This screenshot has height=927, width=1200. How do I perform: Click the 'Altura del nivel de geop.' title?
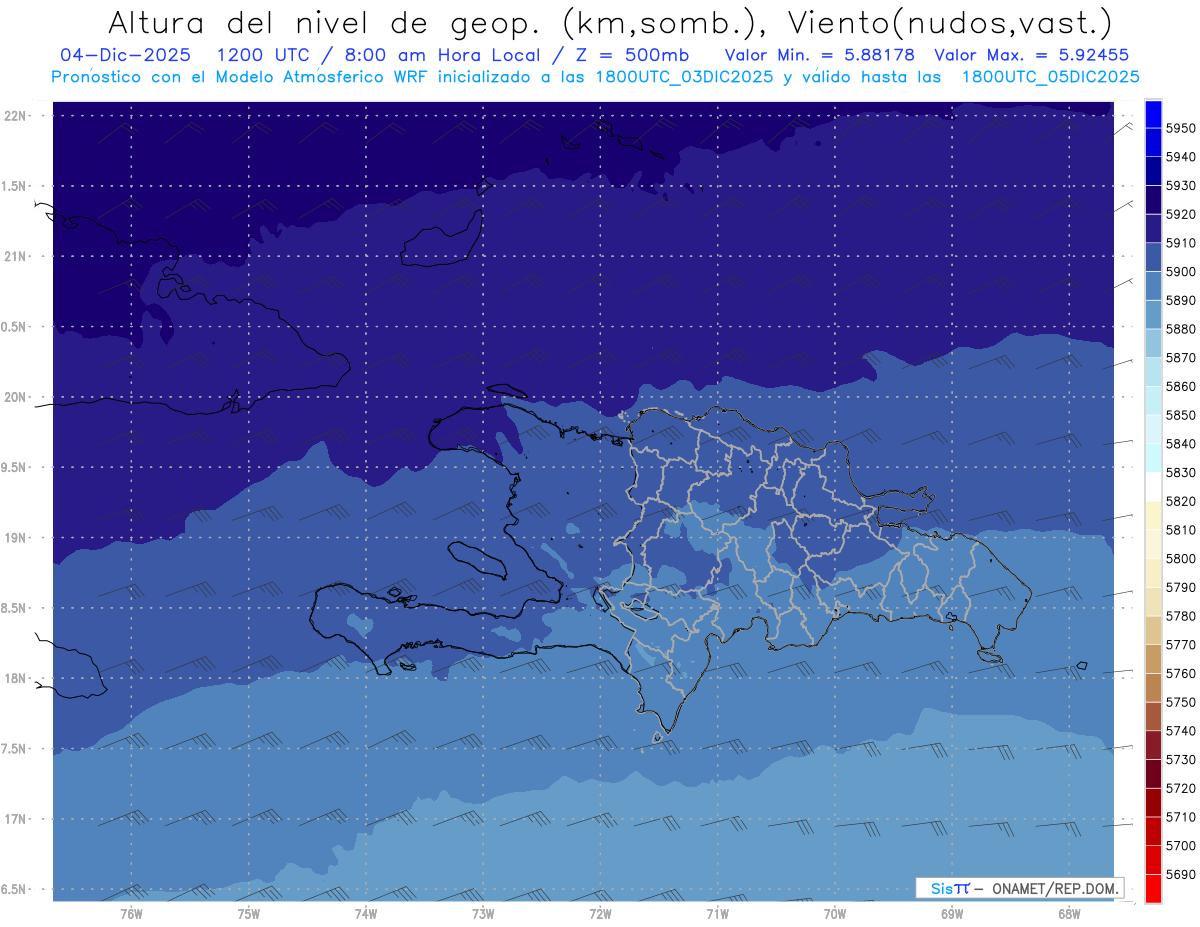click(327, 22)
